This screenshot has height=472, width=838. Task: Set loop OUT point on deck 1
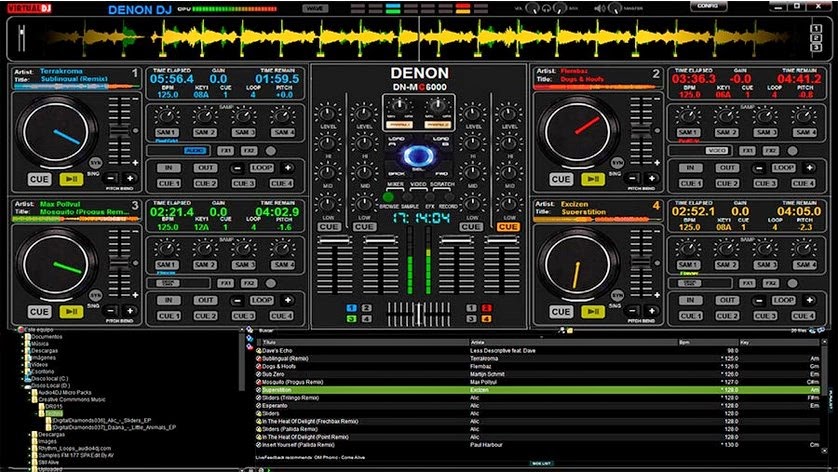pos(206,168)
